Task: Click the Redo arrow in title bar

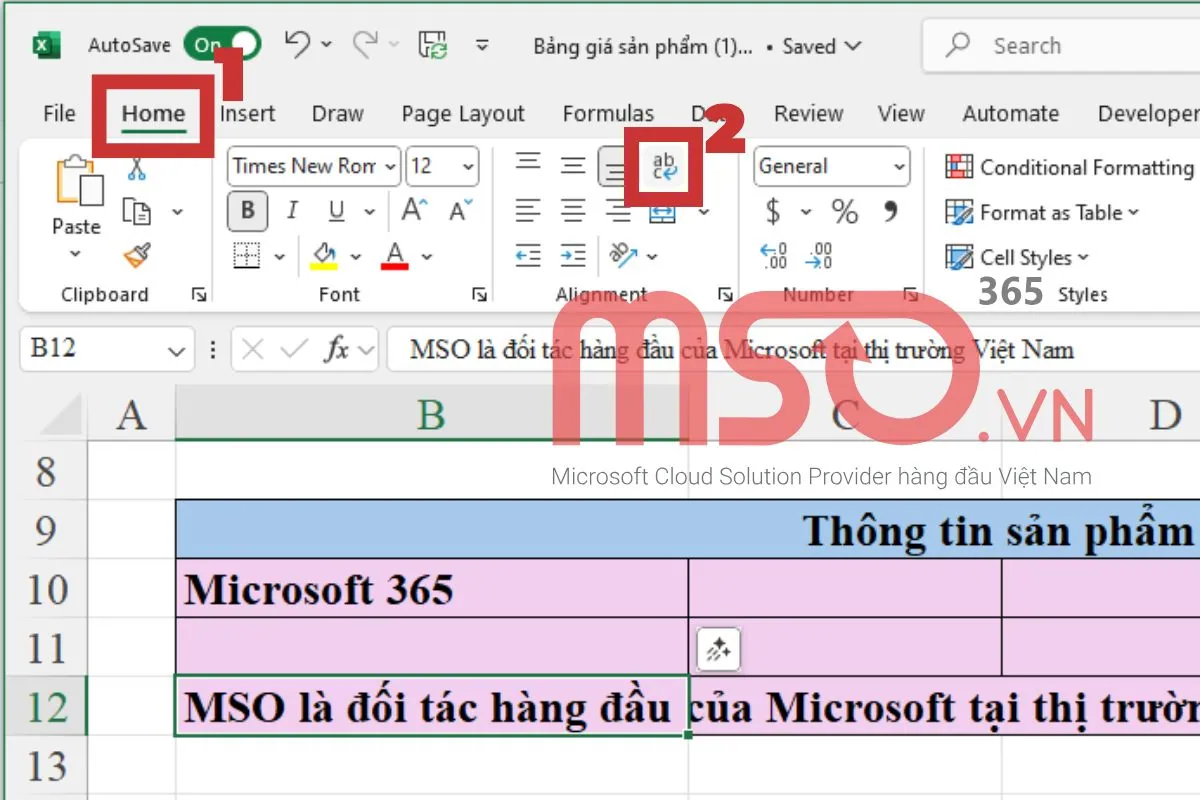Action: tap(366, 44)
